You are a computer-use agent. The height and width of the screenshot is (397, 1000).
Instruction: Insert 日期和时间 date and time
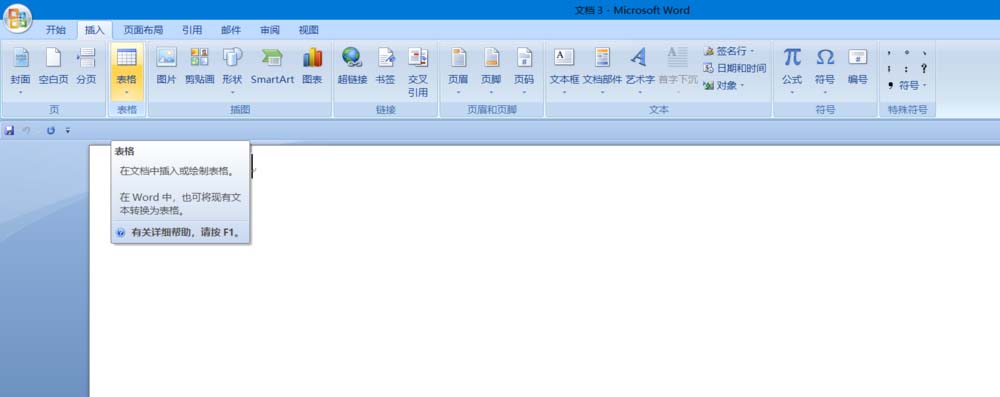pos(734,68)
